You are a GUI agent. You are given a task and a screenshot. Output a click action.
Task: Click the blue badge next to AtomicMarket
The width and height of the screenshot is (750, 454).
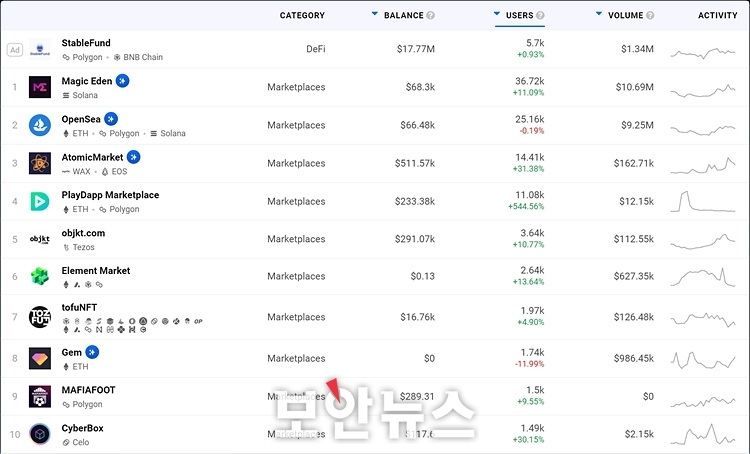click(x=133, y=157)
